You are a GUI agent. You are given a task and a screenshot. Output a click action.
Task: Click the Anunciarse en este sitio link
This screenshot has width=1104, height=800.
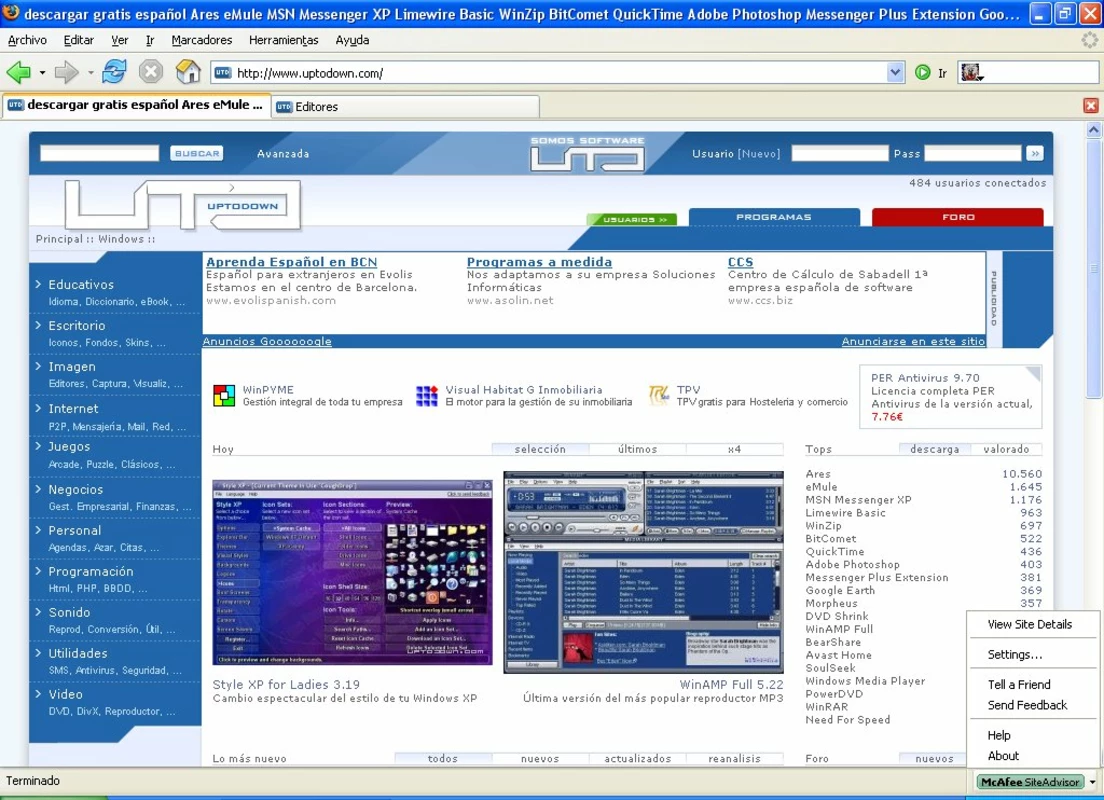point(913,342)
